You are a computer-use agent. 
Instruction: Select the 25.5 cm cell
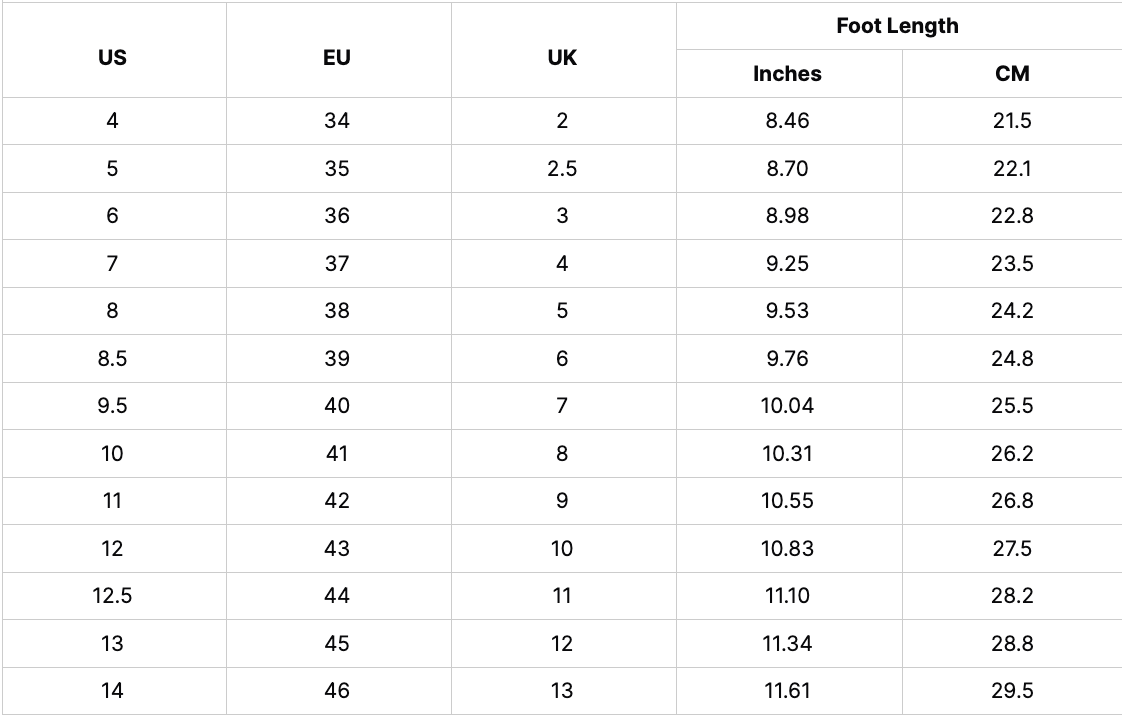[x=1012, y=406]
